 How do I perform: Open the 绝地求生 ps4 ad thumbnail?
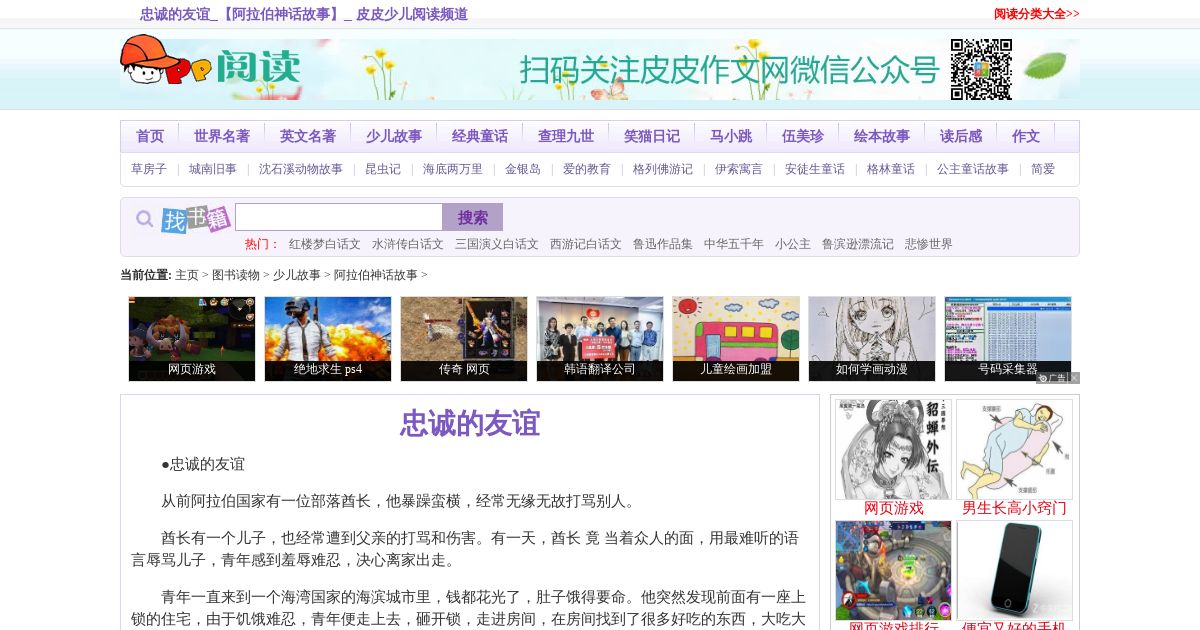click(328, 339)
